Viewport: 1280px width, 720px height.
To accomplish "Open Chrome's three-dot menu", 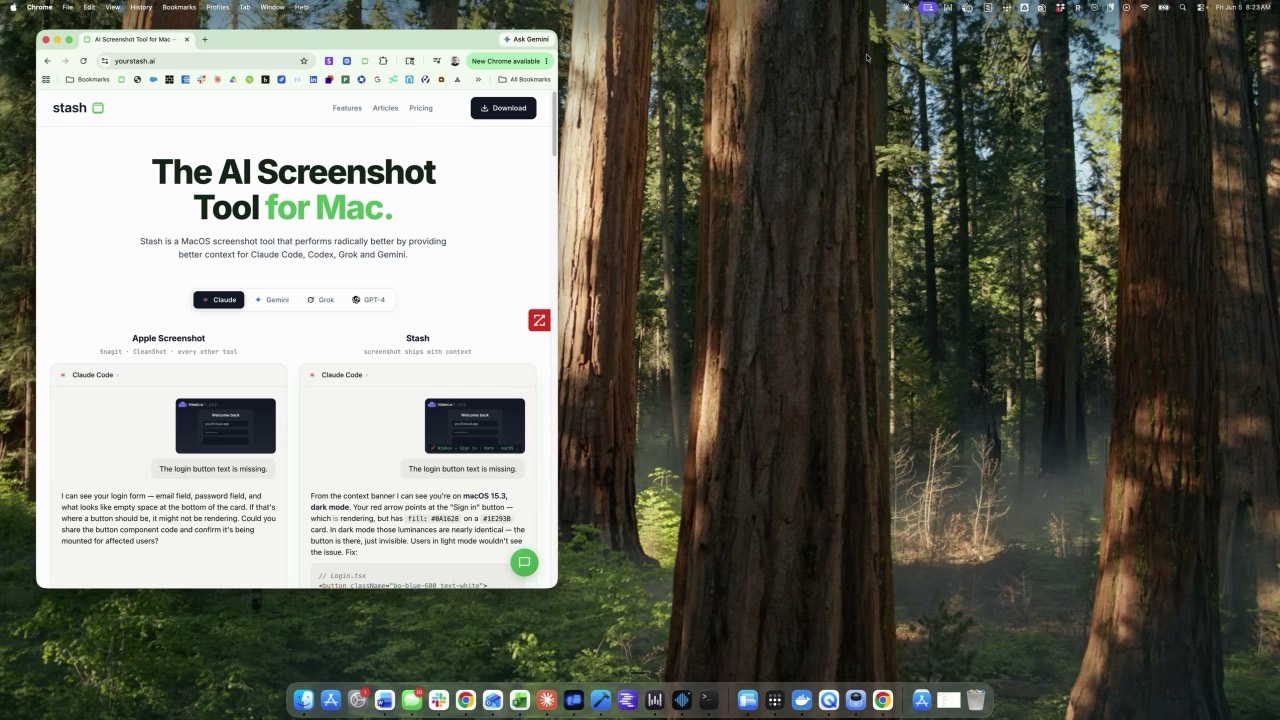I will [x=546, y=61].
